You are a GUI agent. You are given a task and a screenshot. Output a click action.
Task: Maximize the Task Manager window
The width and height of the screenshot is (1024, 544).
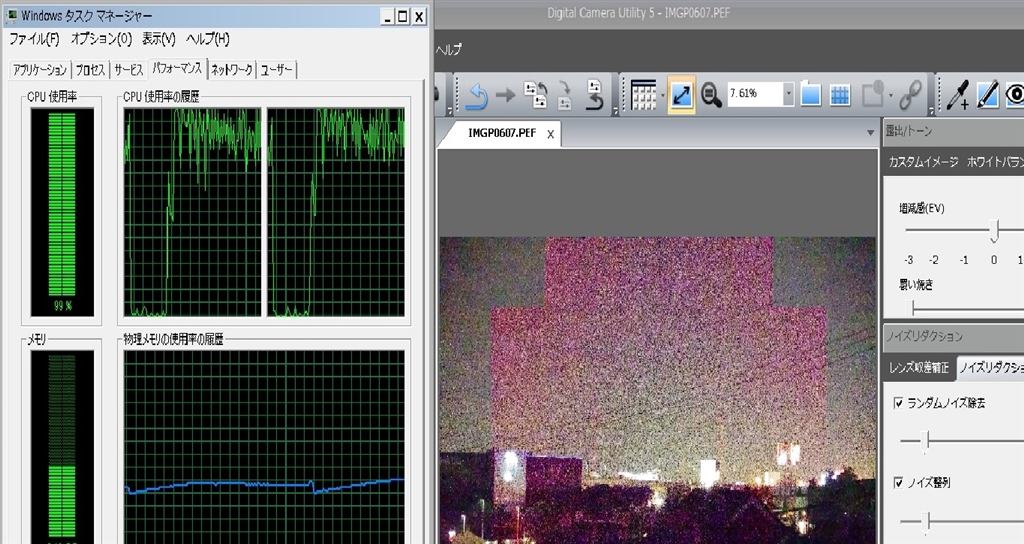pos(403,16)
